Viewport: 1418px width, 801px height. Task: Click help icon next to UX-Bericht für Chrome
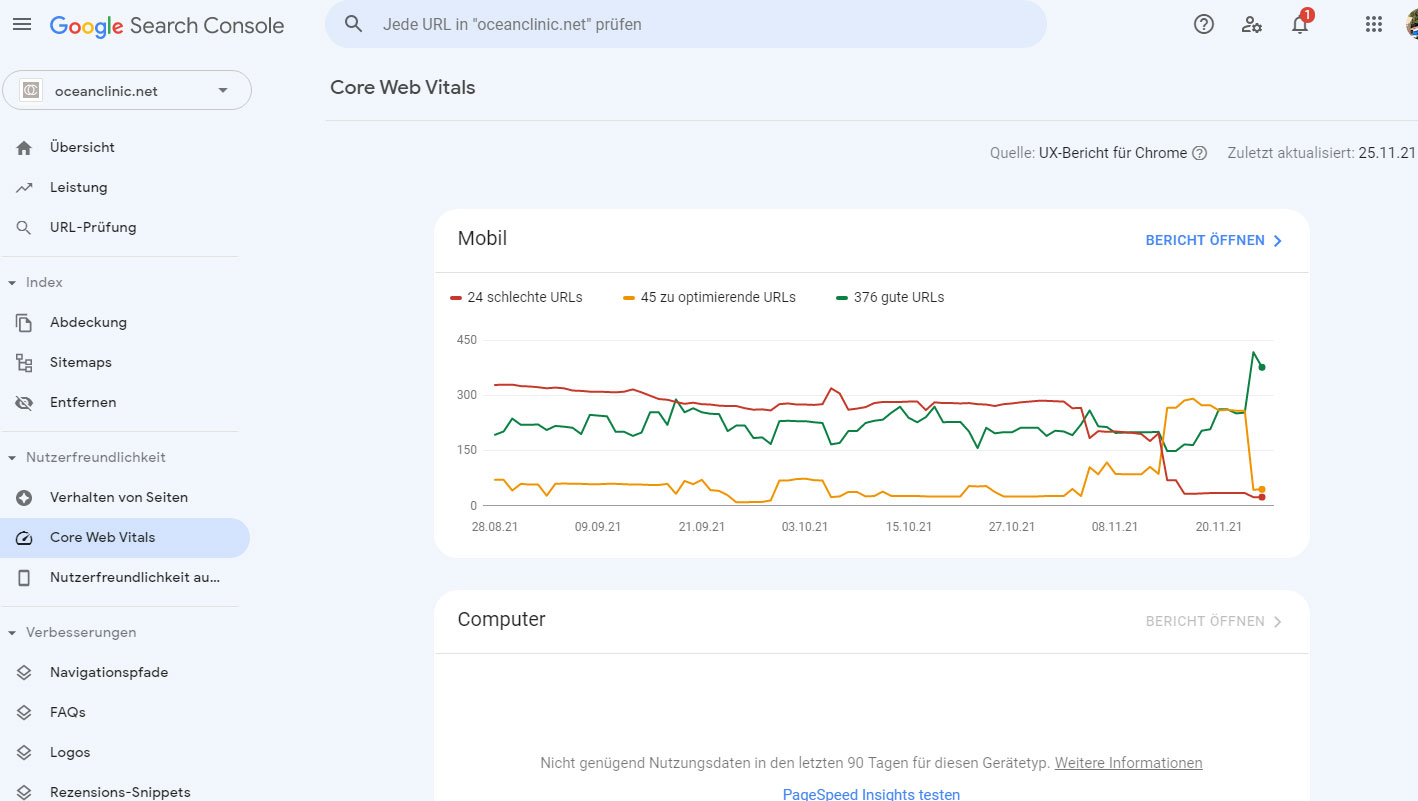[1200, 153]
